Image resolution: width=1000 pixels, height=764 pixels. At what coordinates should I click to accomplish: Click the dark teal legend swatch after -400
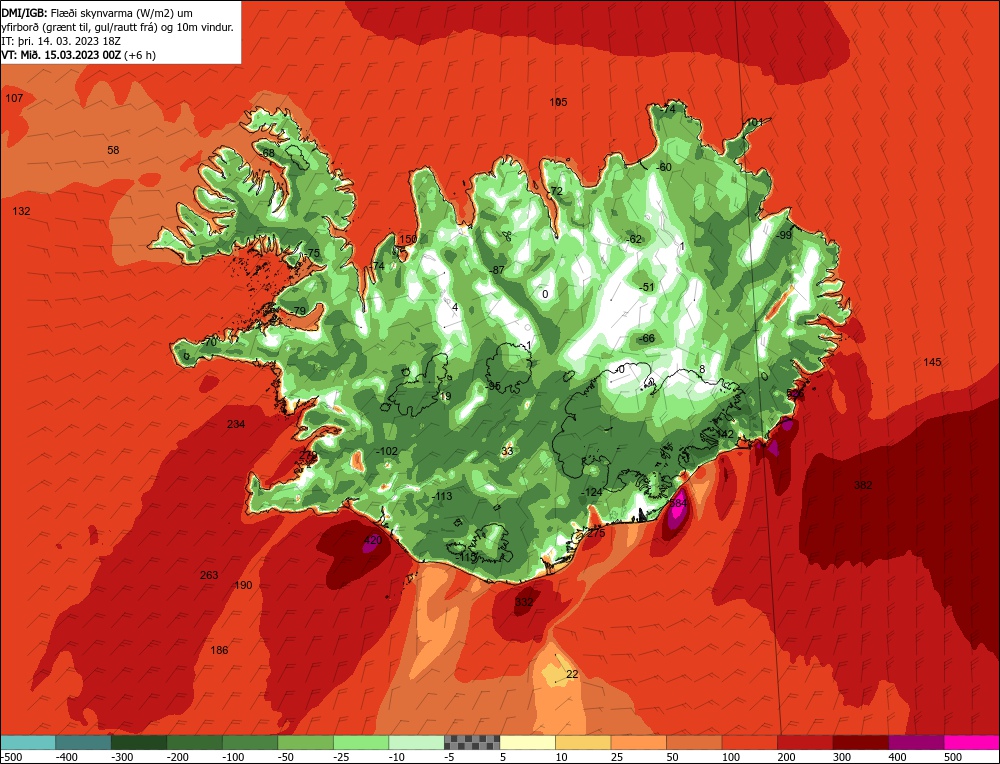click(x=83, y=742)
